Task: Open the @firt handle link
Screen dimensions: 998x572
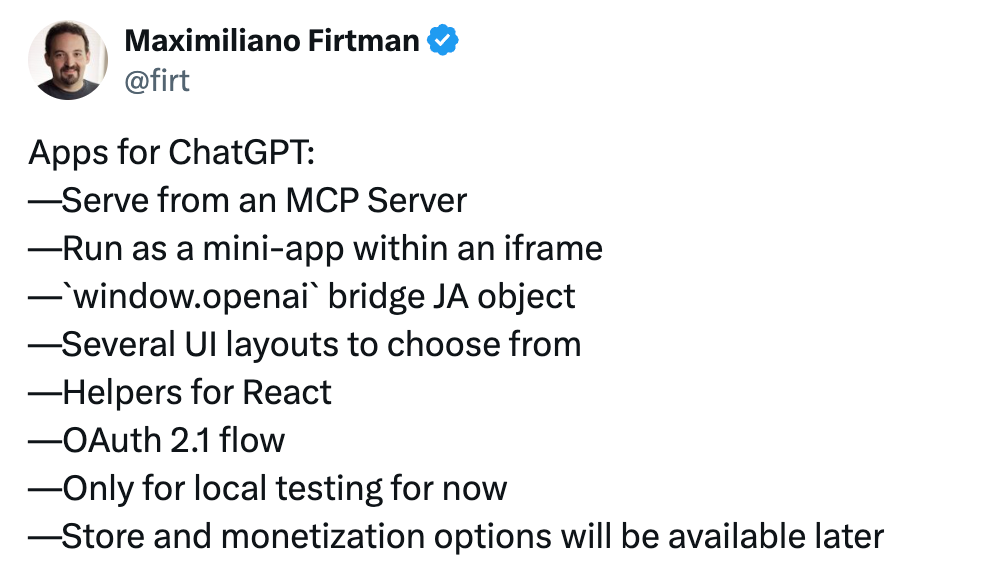Action: [x=156, y=80]
